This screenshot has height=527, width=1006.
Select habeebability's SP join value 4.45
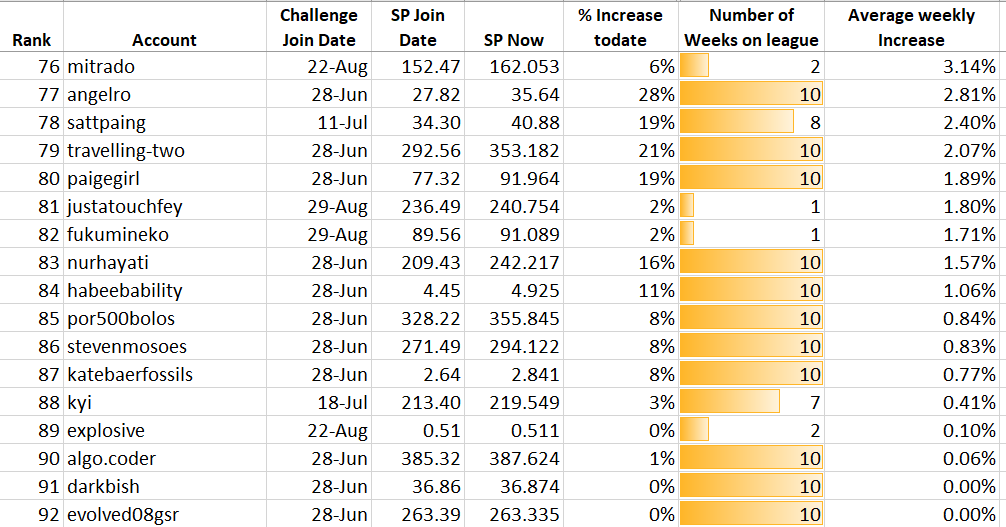point(418,290)
